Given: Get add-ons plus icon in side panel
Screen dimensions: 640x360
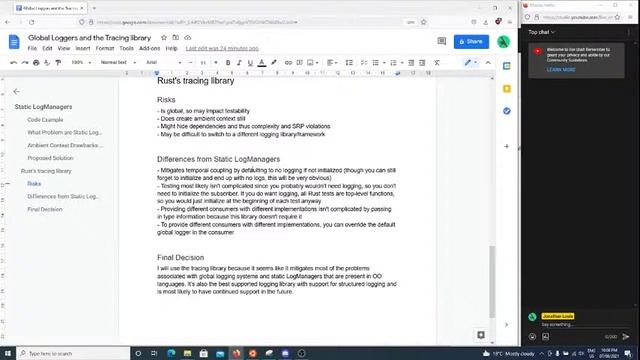Looking at the screenshot, I should (507, 146).
